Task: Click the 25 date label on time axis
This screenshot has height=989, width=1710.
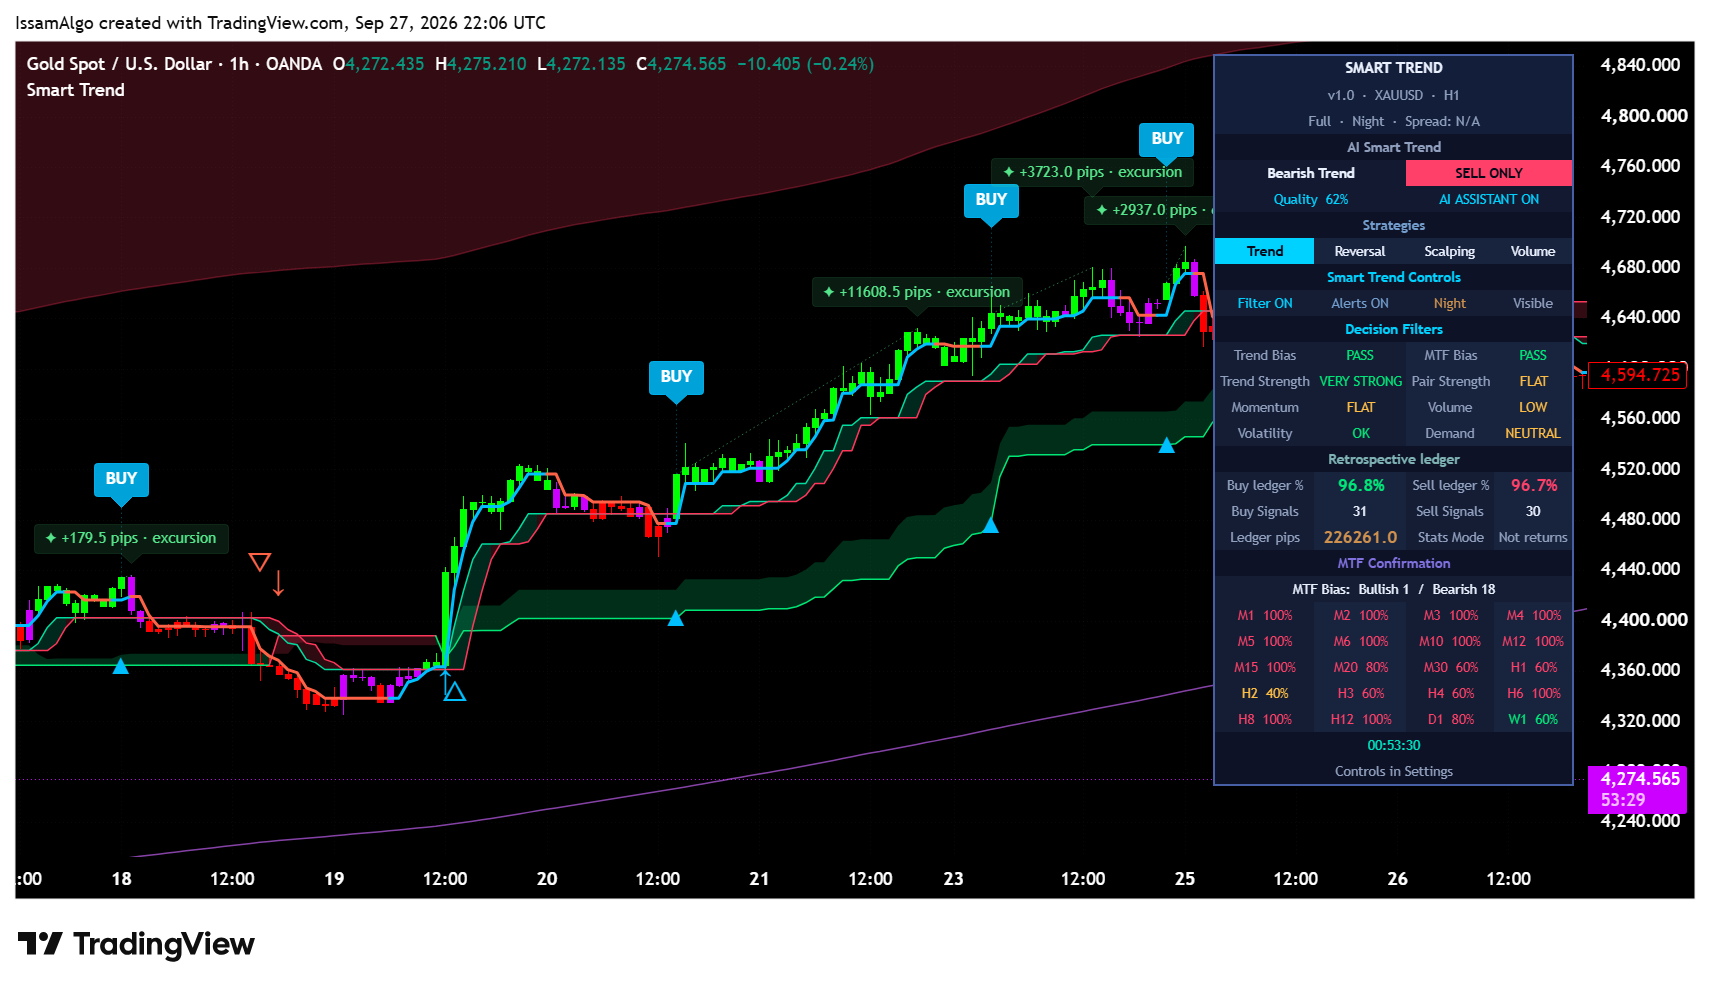Action: 1184,879
